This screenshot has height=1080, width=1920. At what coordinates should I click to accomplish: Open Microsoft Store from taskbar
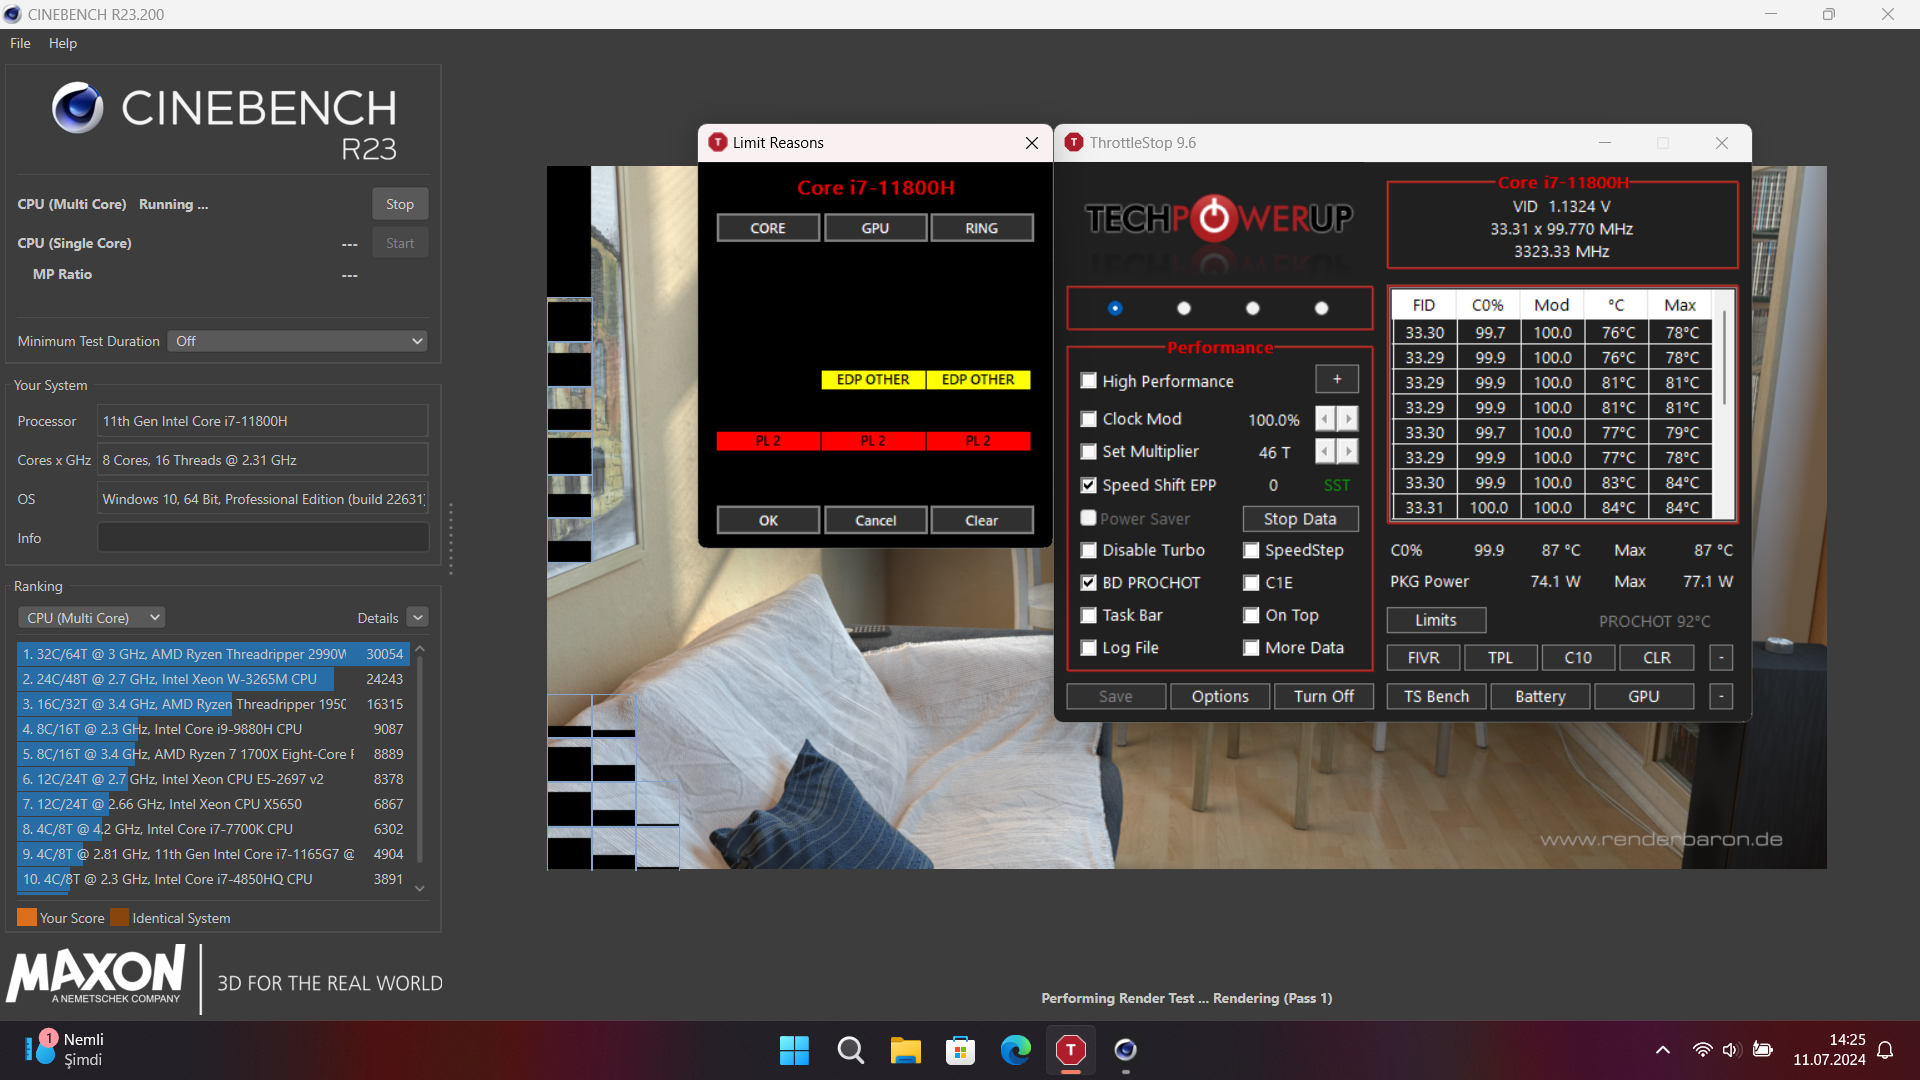click(960, 1050)
